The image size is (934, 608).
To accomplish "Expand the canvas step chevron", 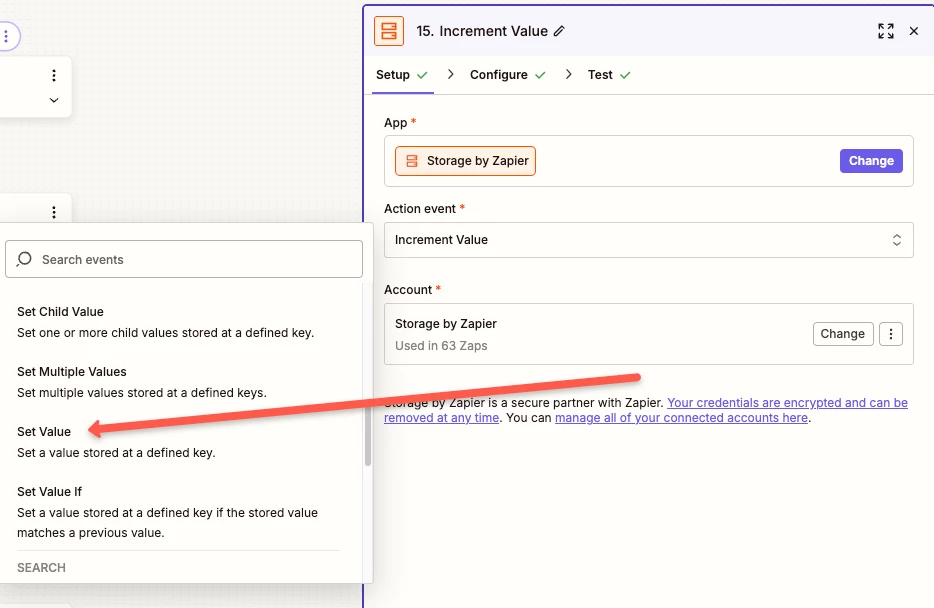I will click(54, 100).
